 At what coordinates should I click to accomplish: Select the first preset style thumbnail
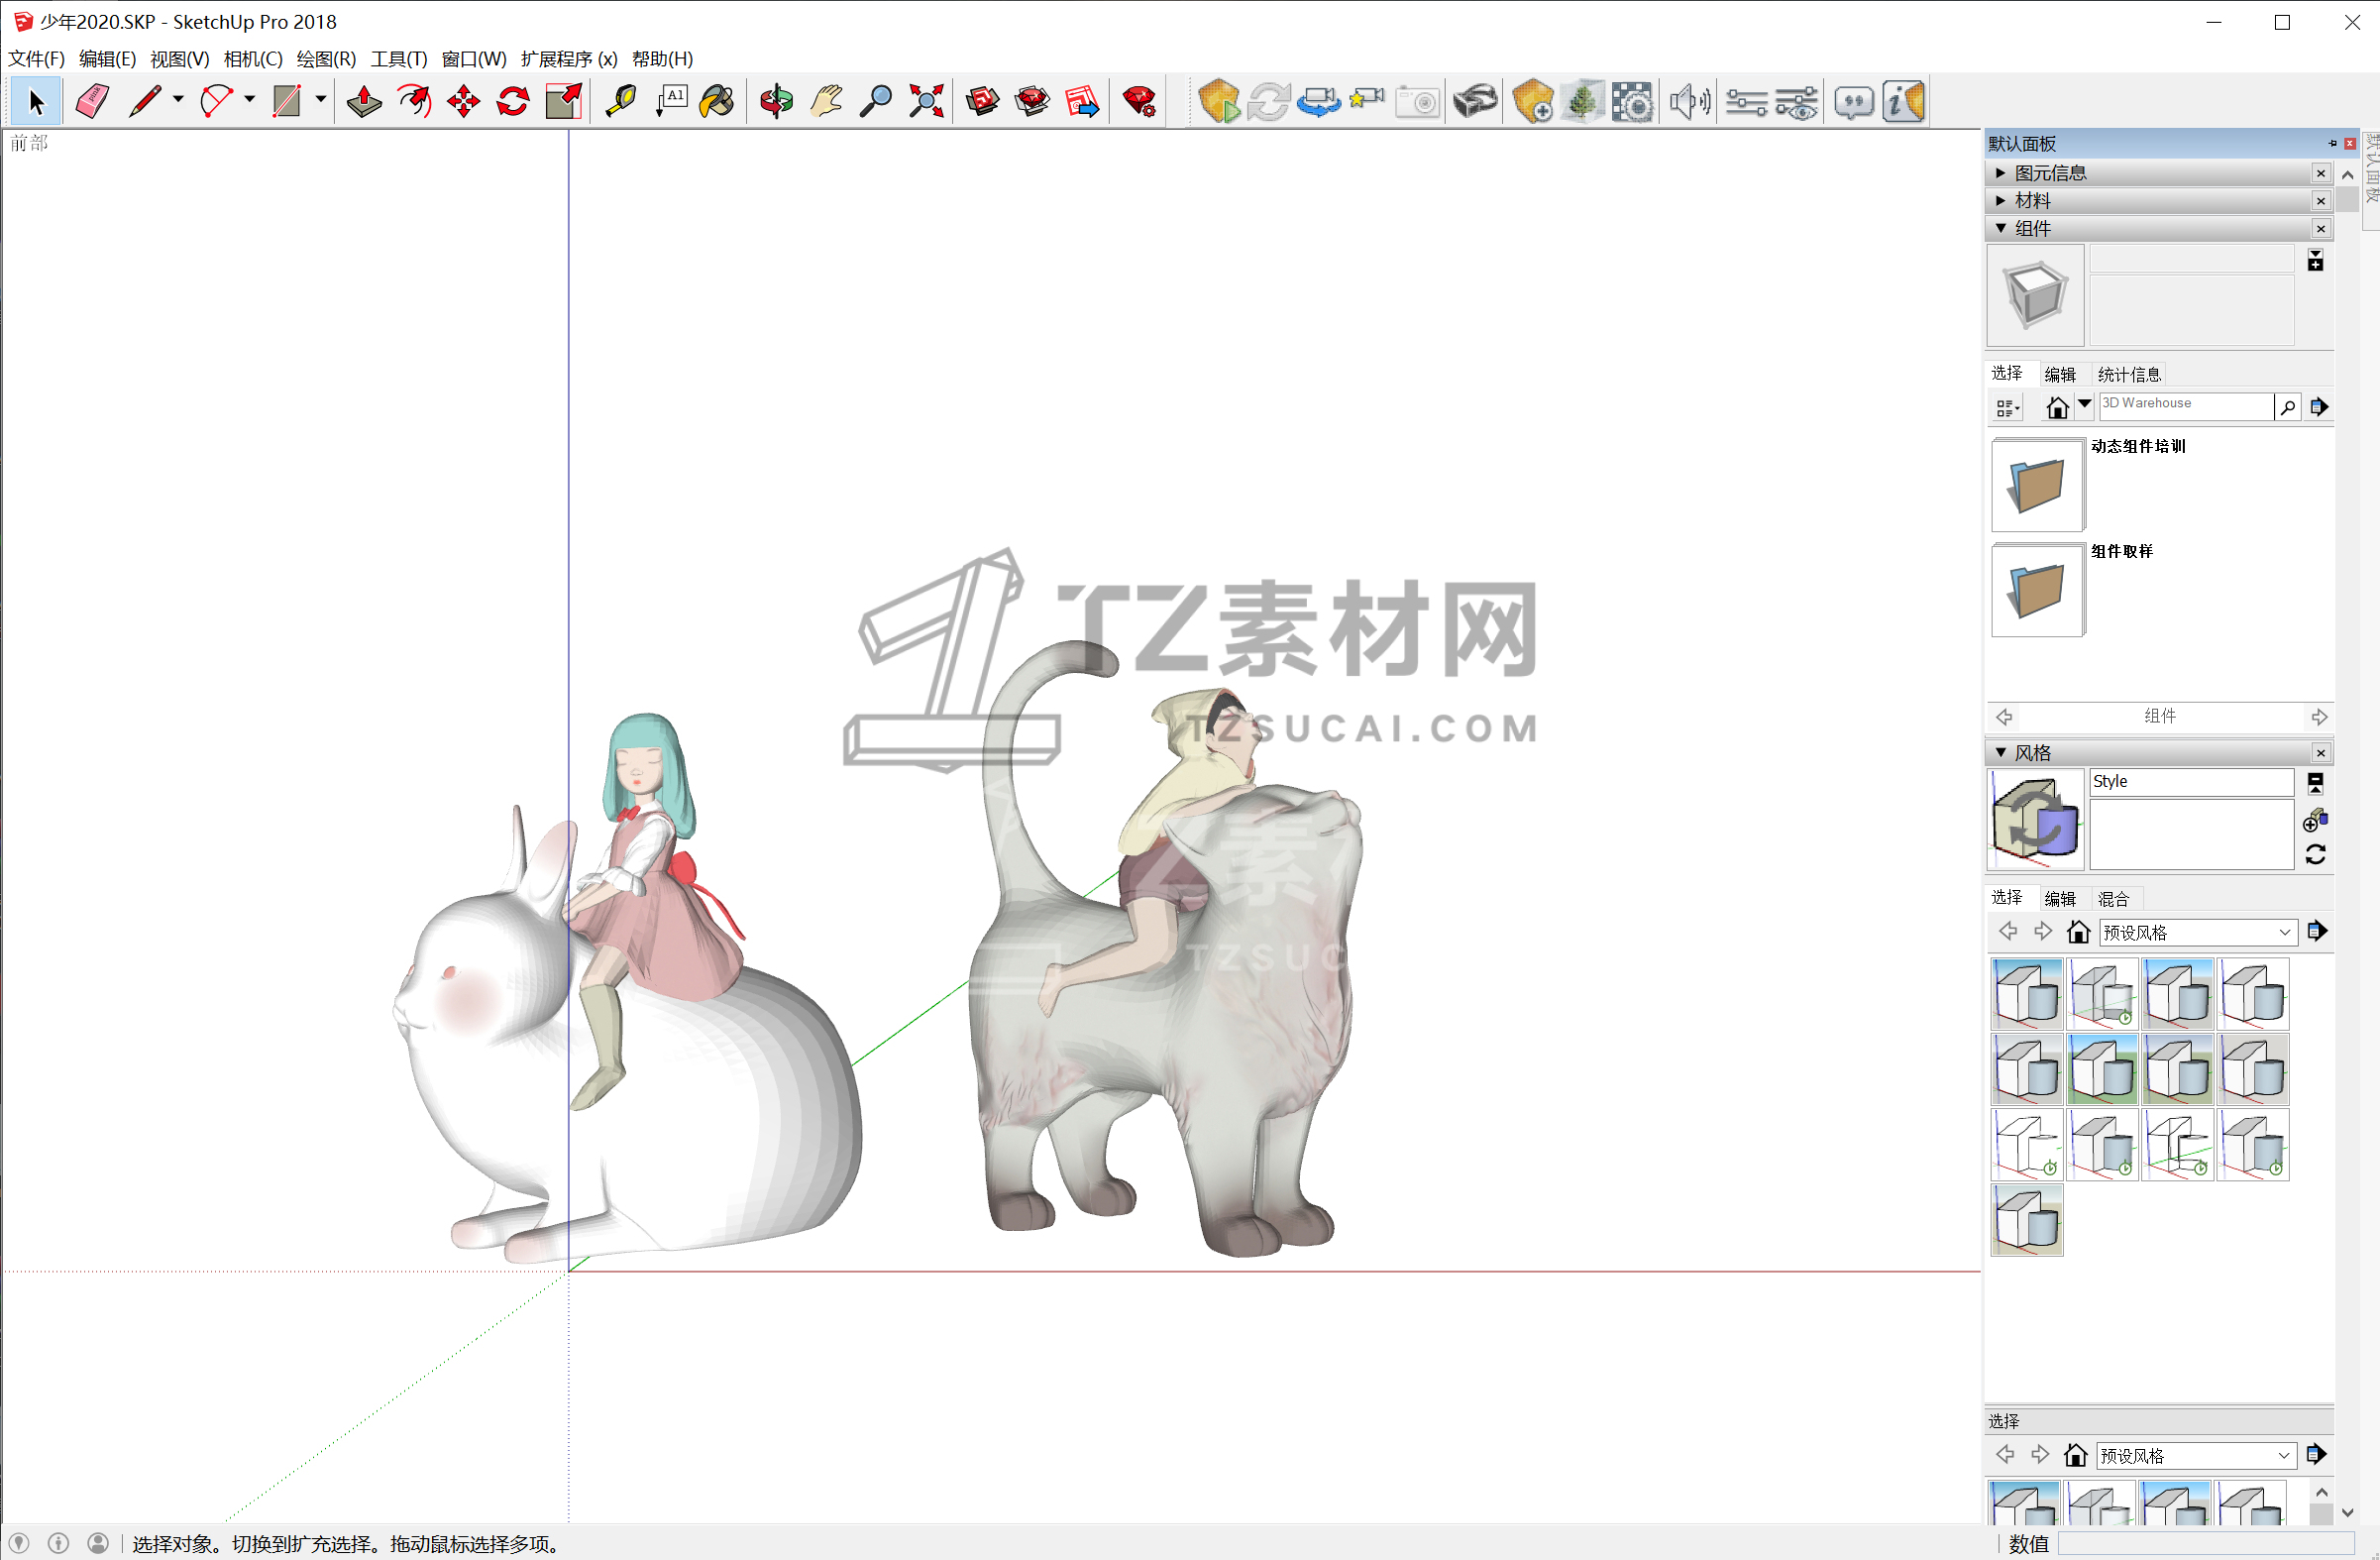point(2026,994)
